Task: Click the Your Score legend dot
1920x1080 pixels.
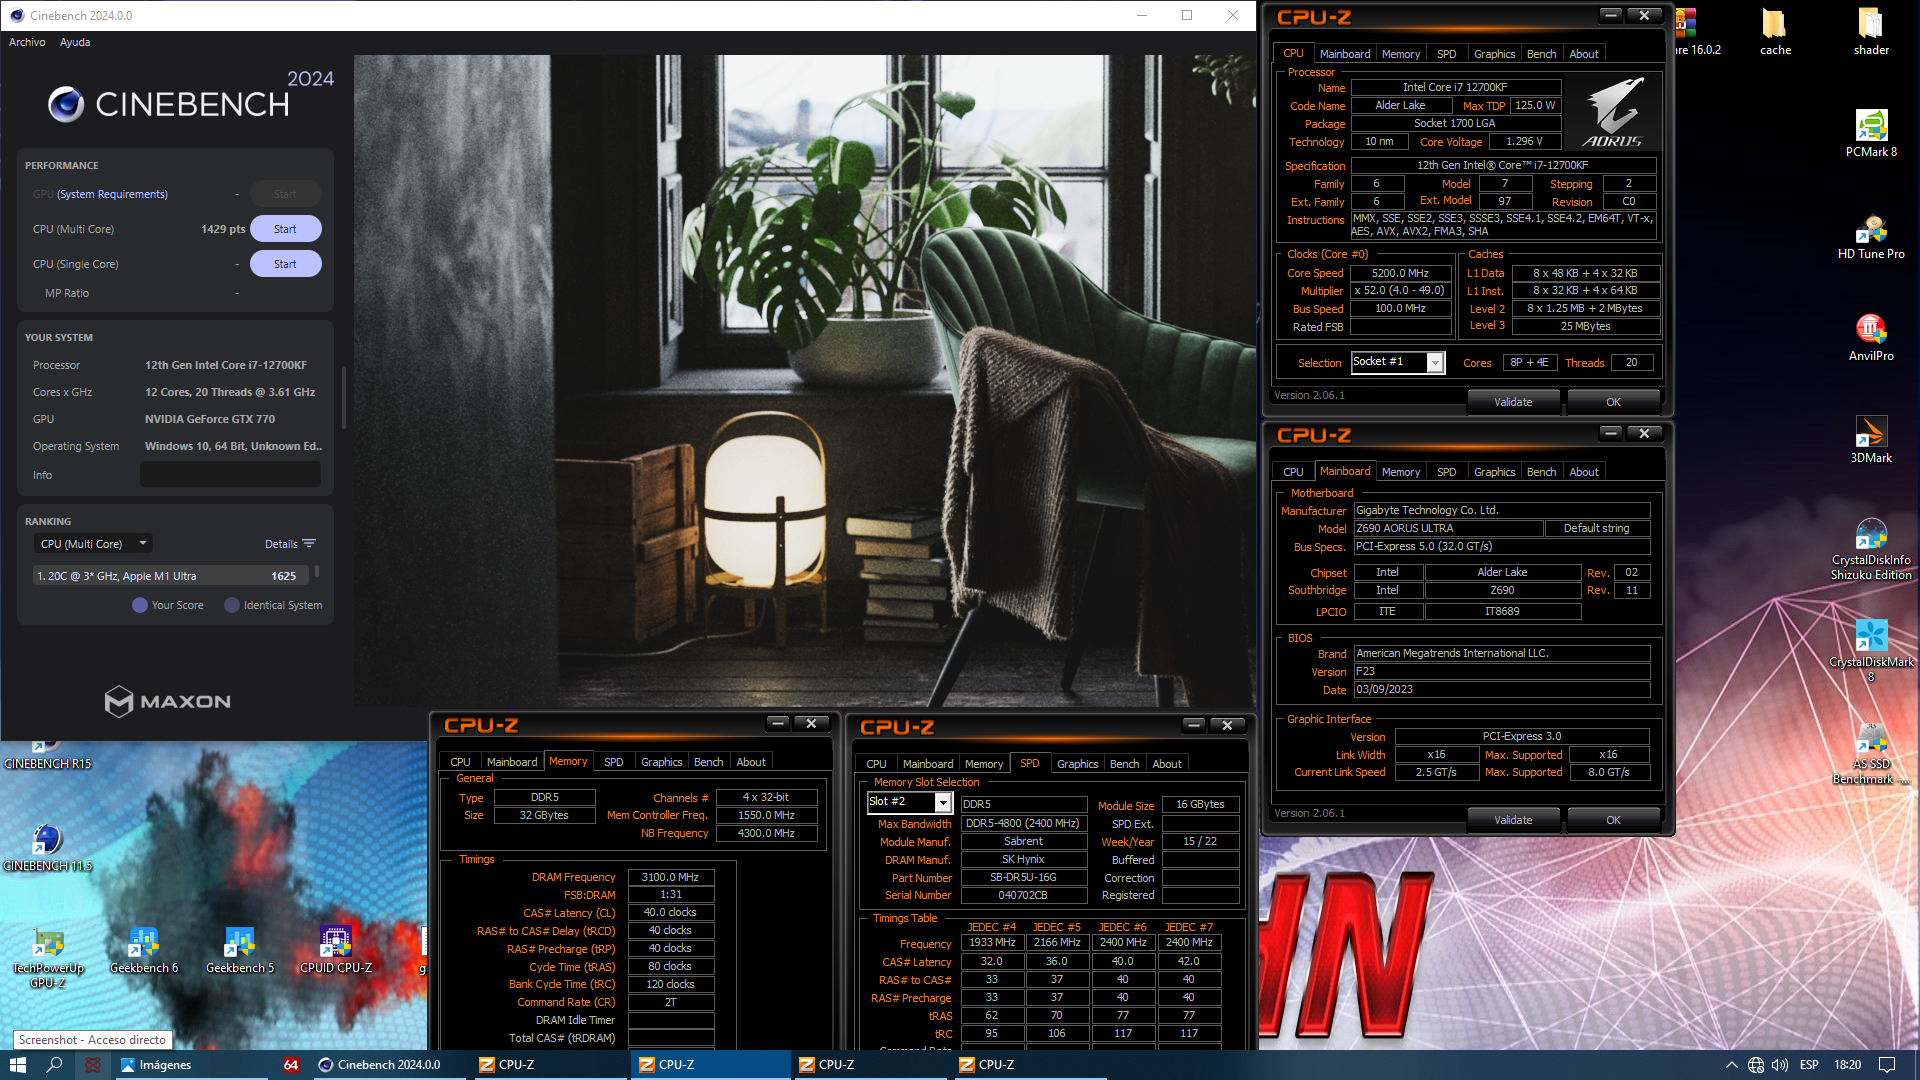Action: (140, 605)
